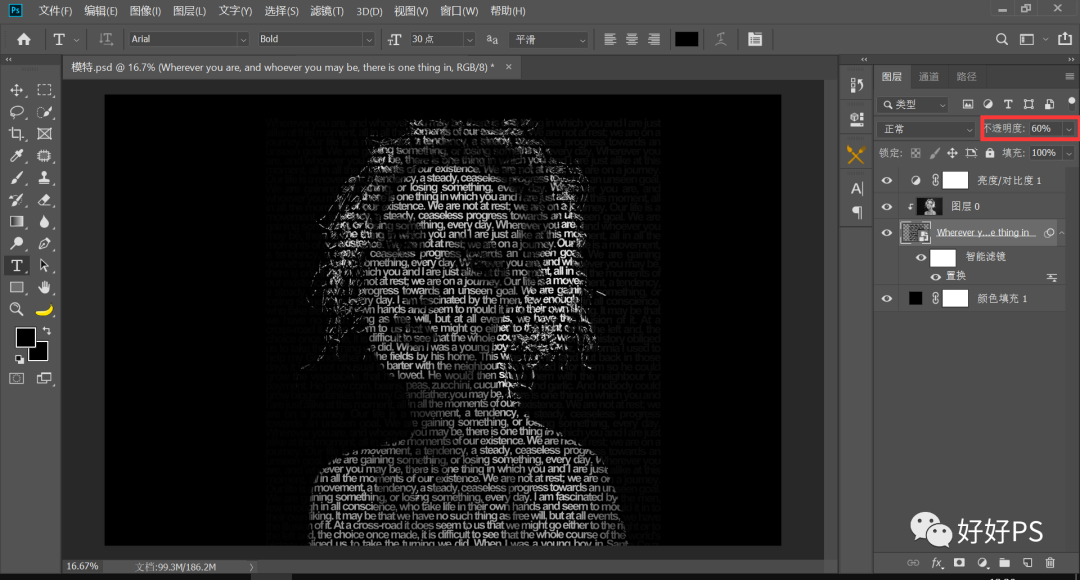1080x580 pixels.
Task: Open the Paragraph panel icon
Action: pos(857,212)
